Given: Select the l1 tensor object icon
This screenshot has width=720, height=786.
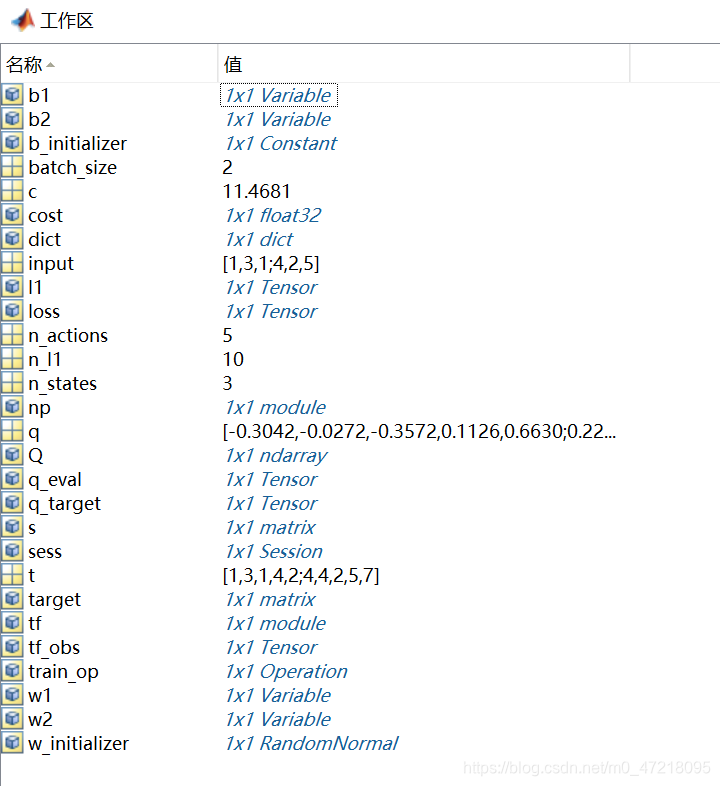Looking at the screenshot, I should point(12,287).
